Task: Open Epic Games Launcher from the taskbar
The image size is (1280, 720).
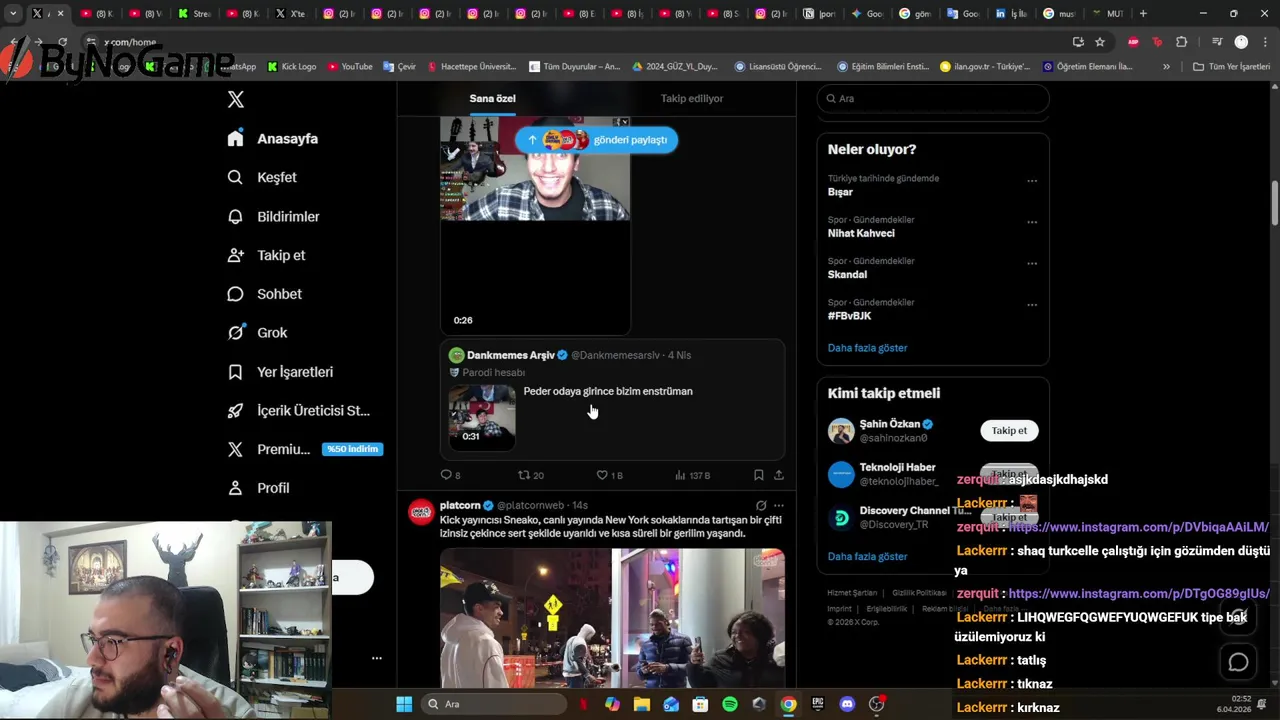Action: click(818, 704)
